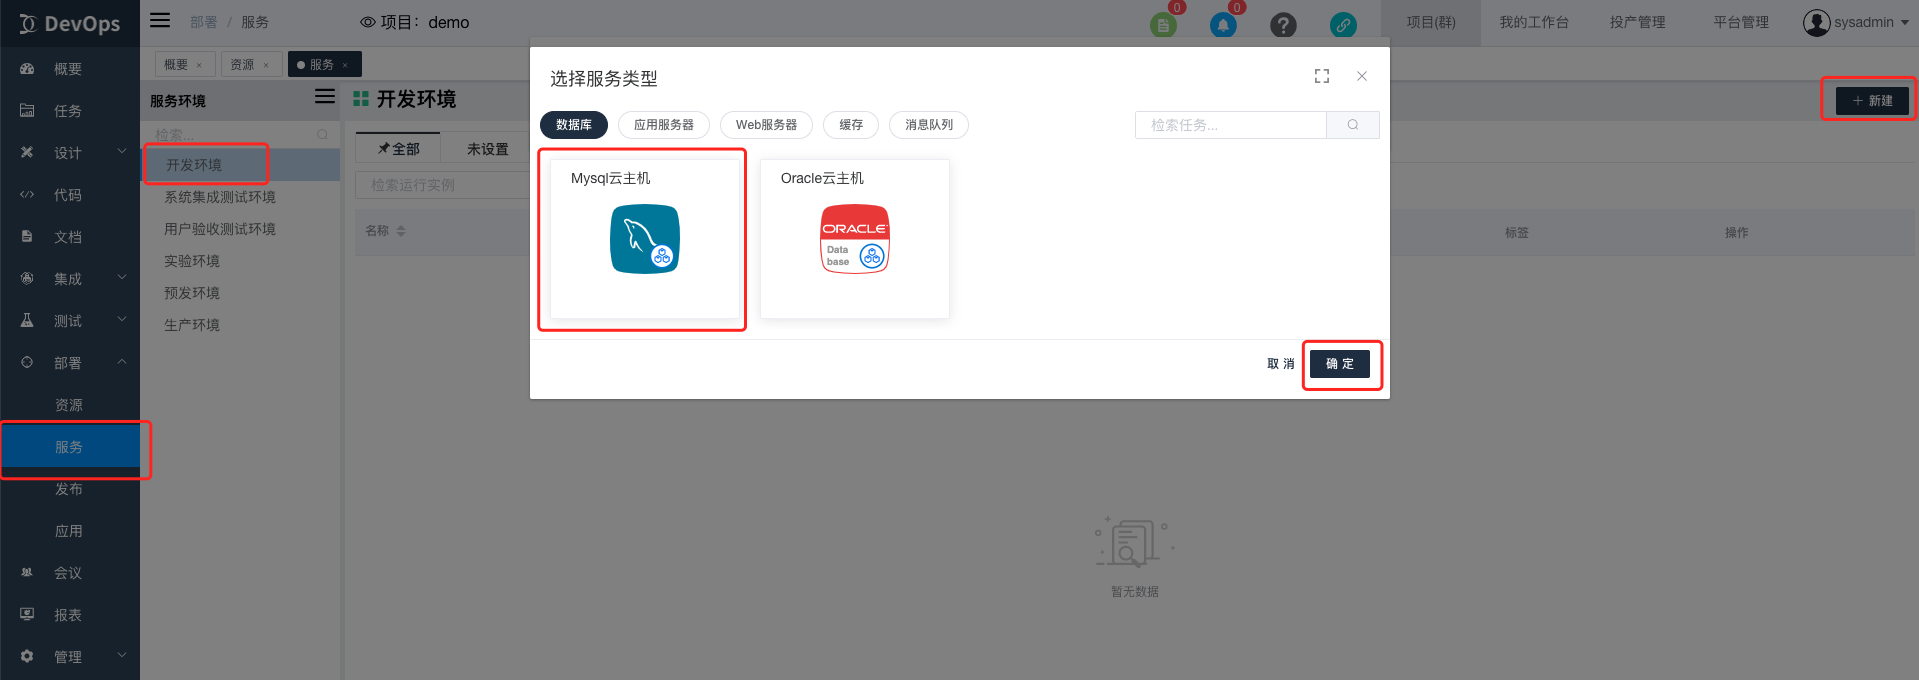Screen dimensions: 1919x680
Task: Click the 取消 cancel button
Action: pyautogui.click(x=1280, y=364)
